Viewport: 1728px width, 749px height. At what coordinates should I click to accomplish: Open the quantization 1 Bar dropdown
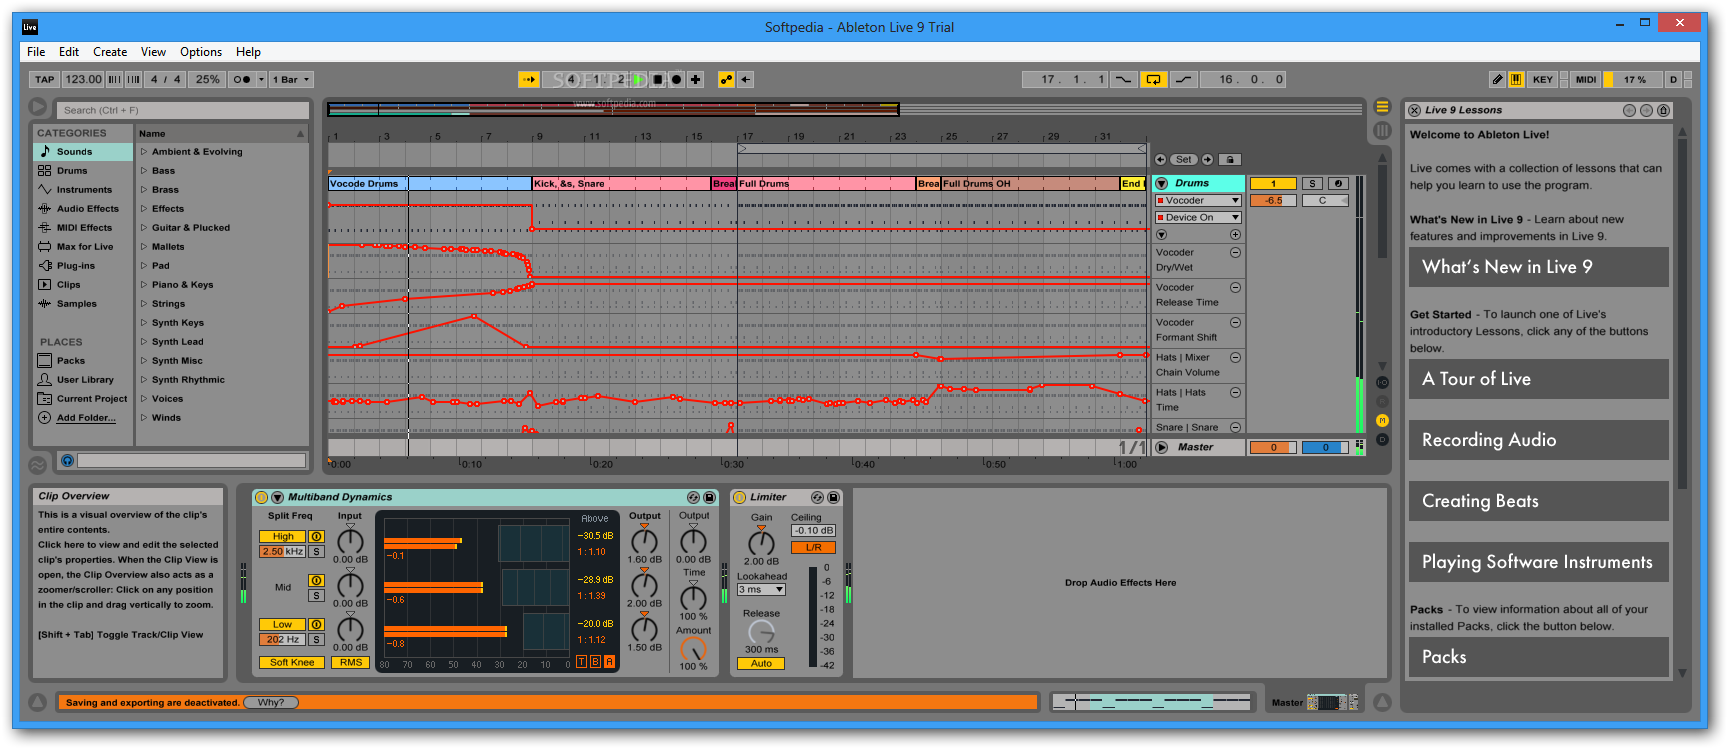(x=291, y=79)
